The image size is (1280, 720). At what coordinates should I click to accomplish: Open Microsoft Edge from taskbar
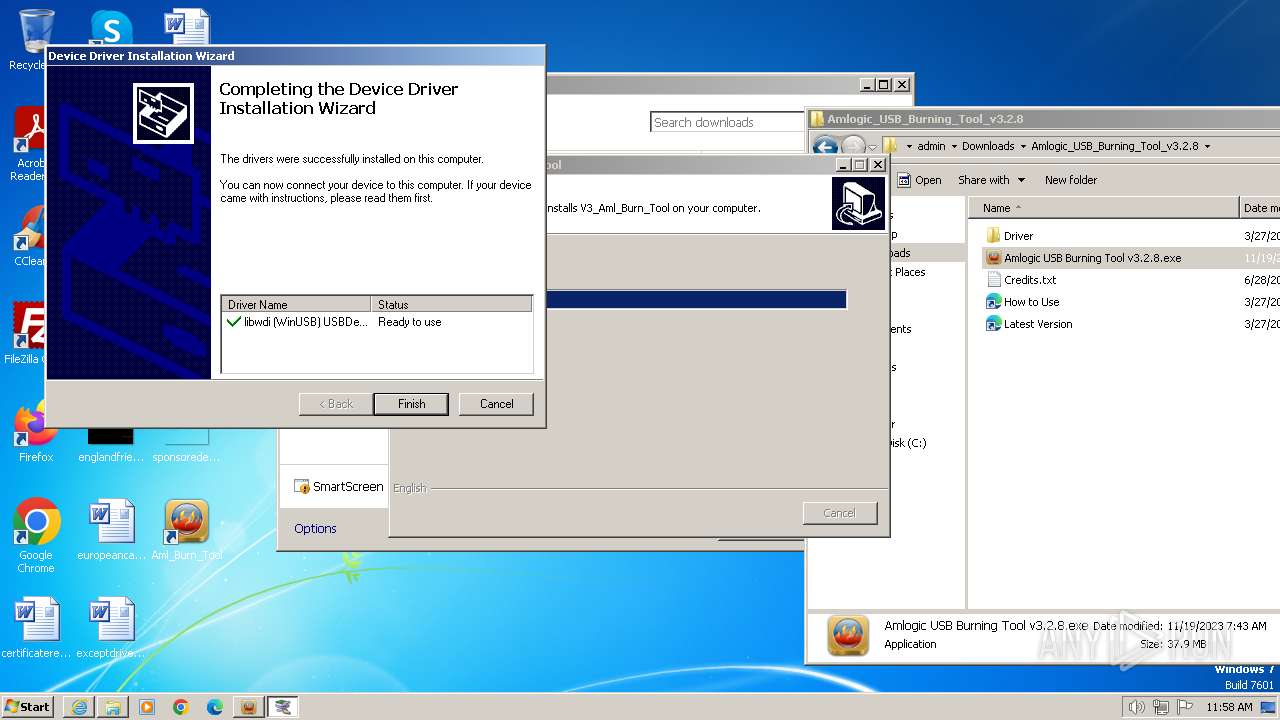point(215,707)
